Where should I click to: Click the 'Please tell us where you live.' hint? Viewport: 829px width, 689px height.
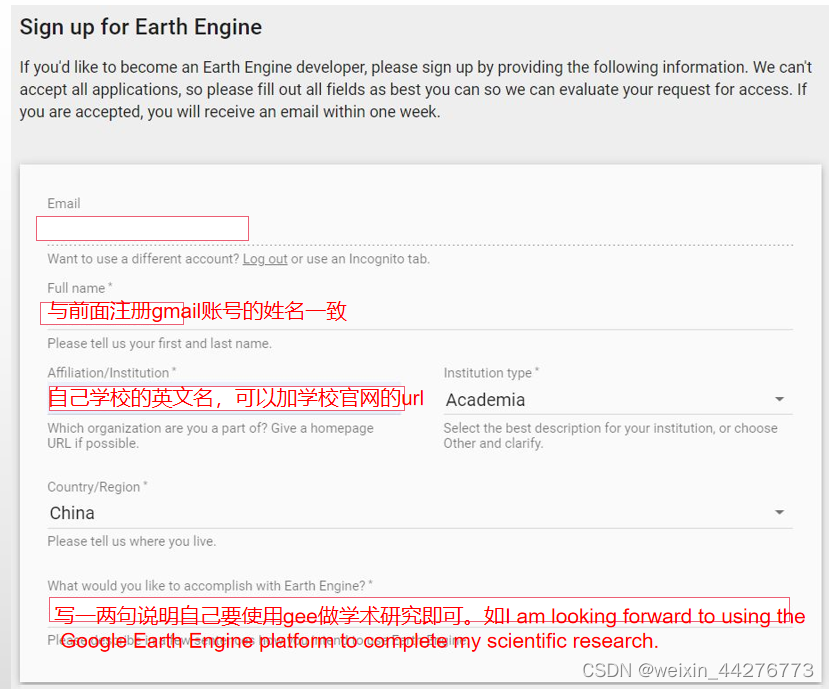tap(132, 541)
